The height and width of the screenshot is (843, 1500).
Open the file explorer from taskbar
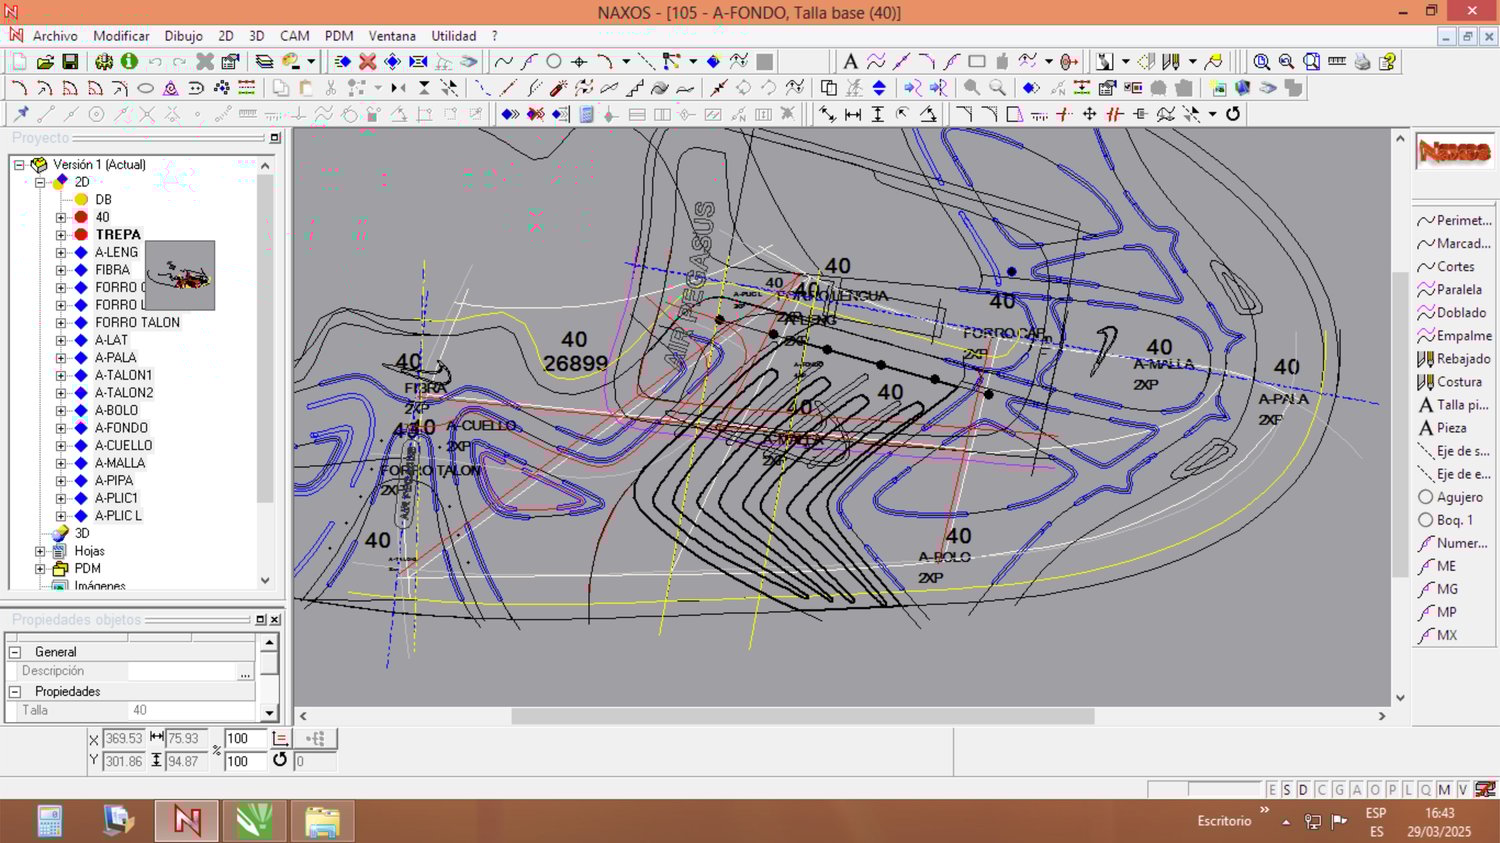(322, 821)
